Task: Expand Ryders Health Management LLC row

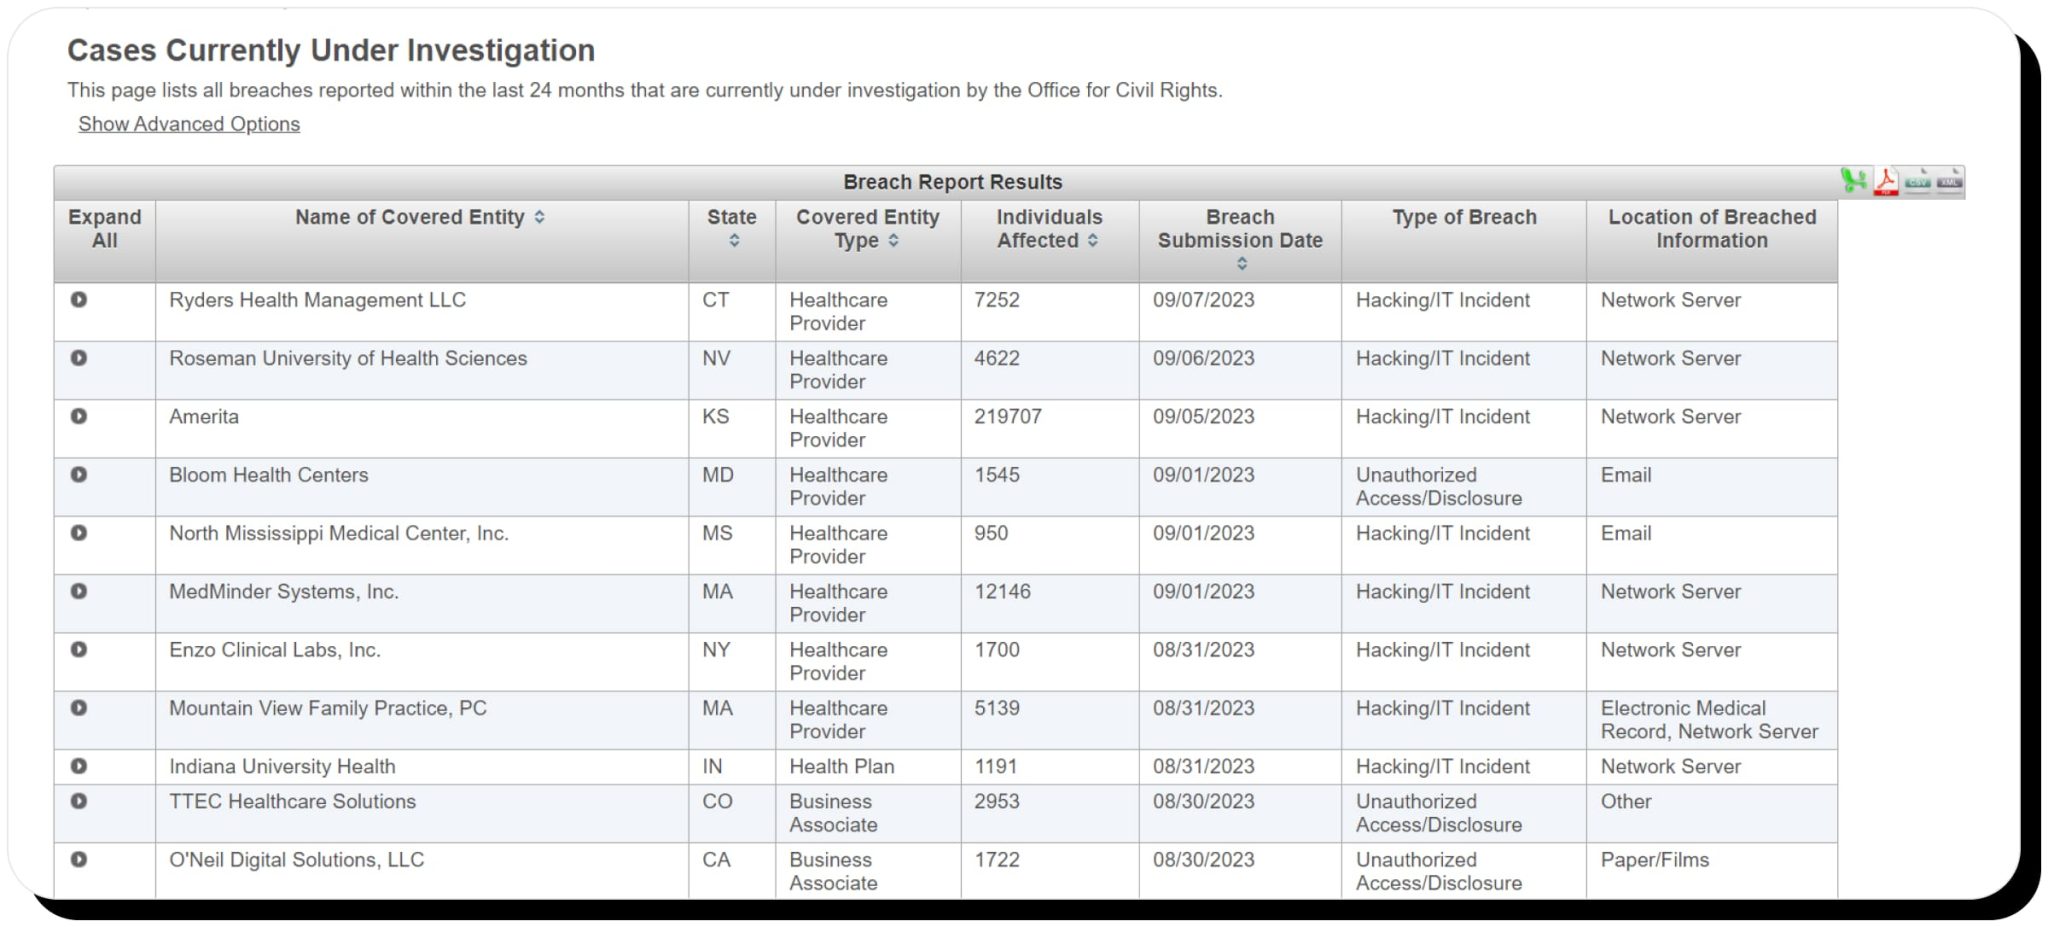Action: click(79, 300)
